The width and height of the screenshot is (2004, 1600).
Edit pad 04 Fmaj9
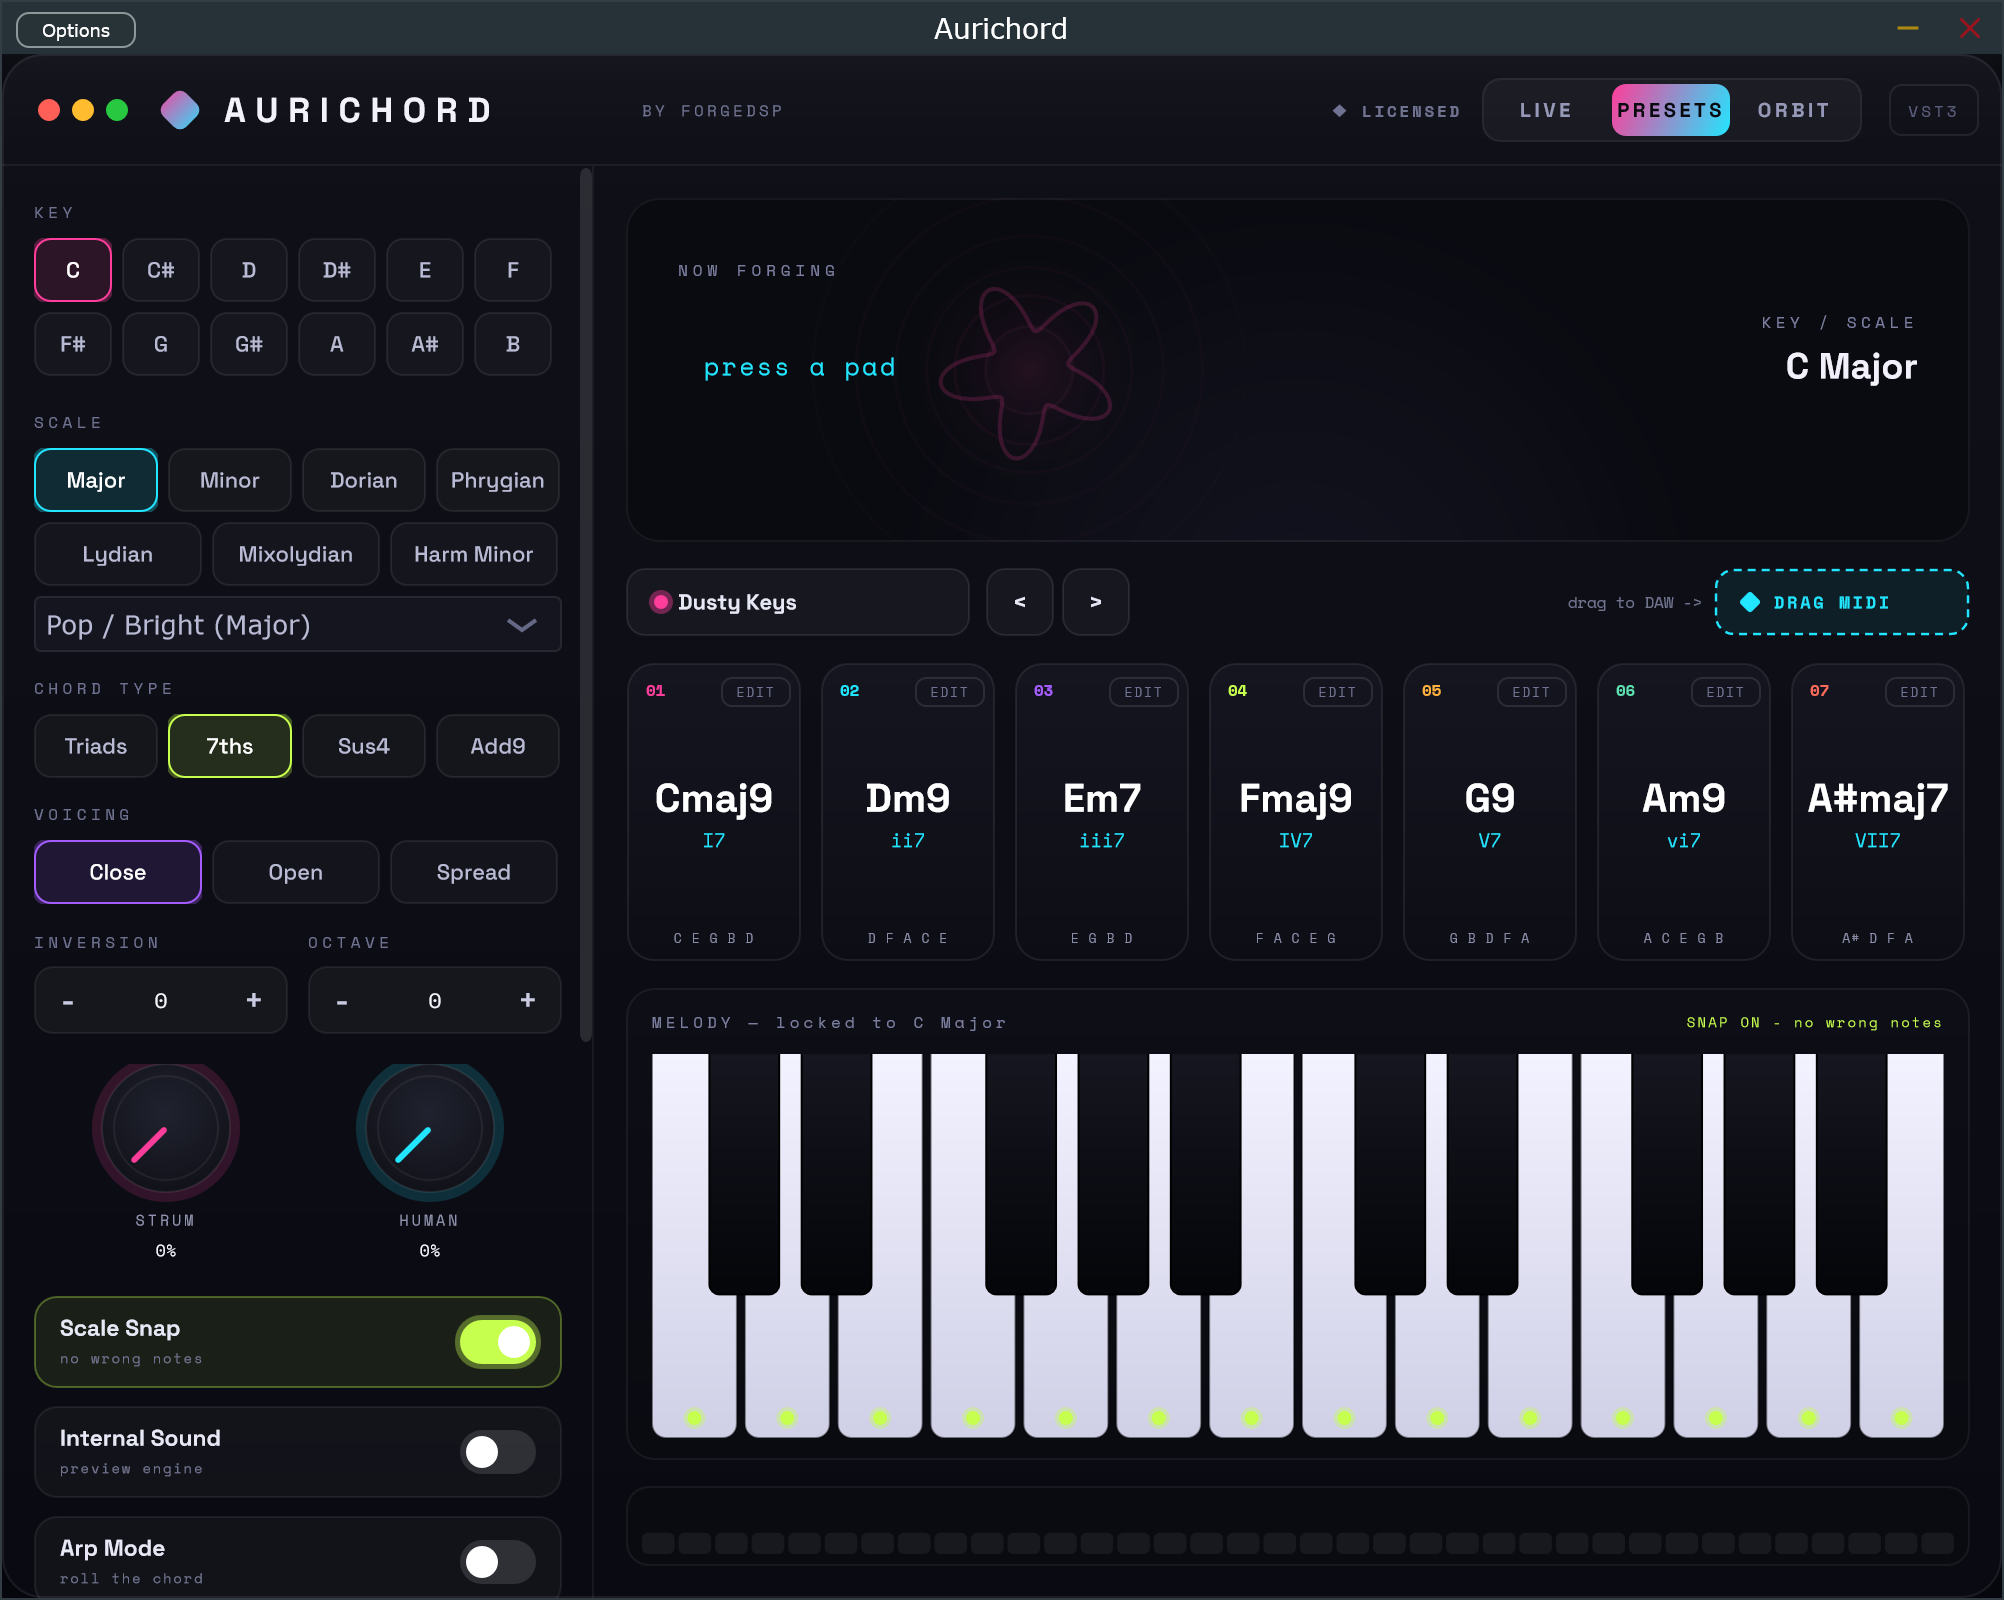1338,692
